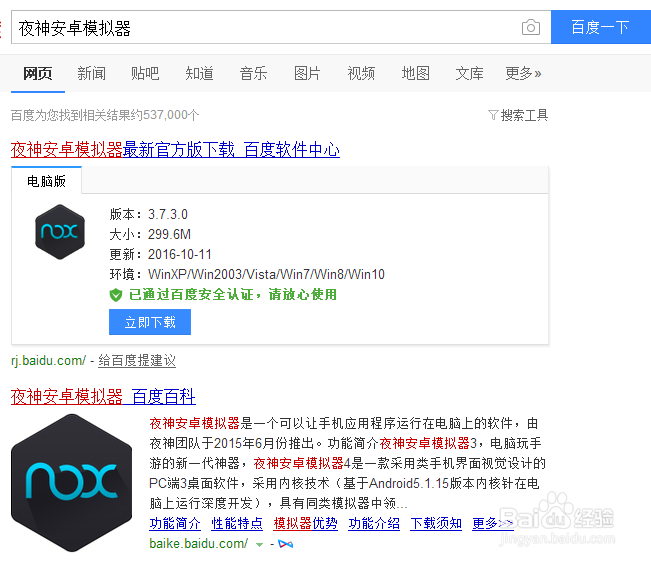Open the 贴吧 tab
Viewport: 651px width, 561px height.
pos(145,73)
